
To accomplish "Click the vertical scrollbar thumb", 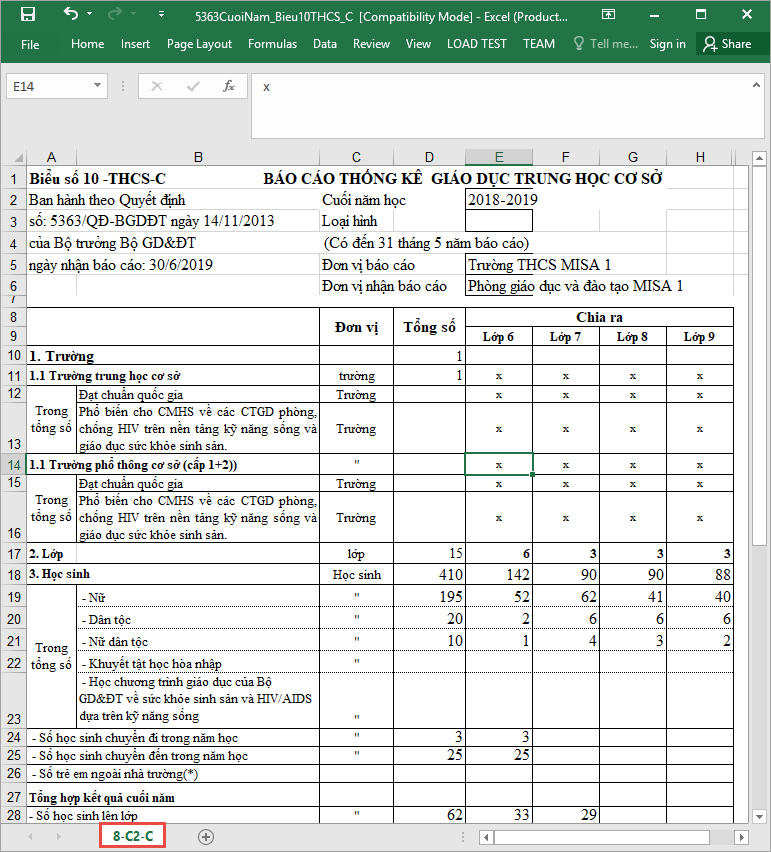I will click(759, 356).
